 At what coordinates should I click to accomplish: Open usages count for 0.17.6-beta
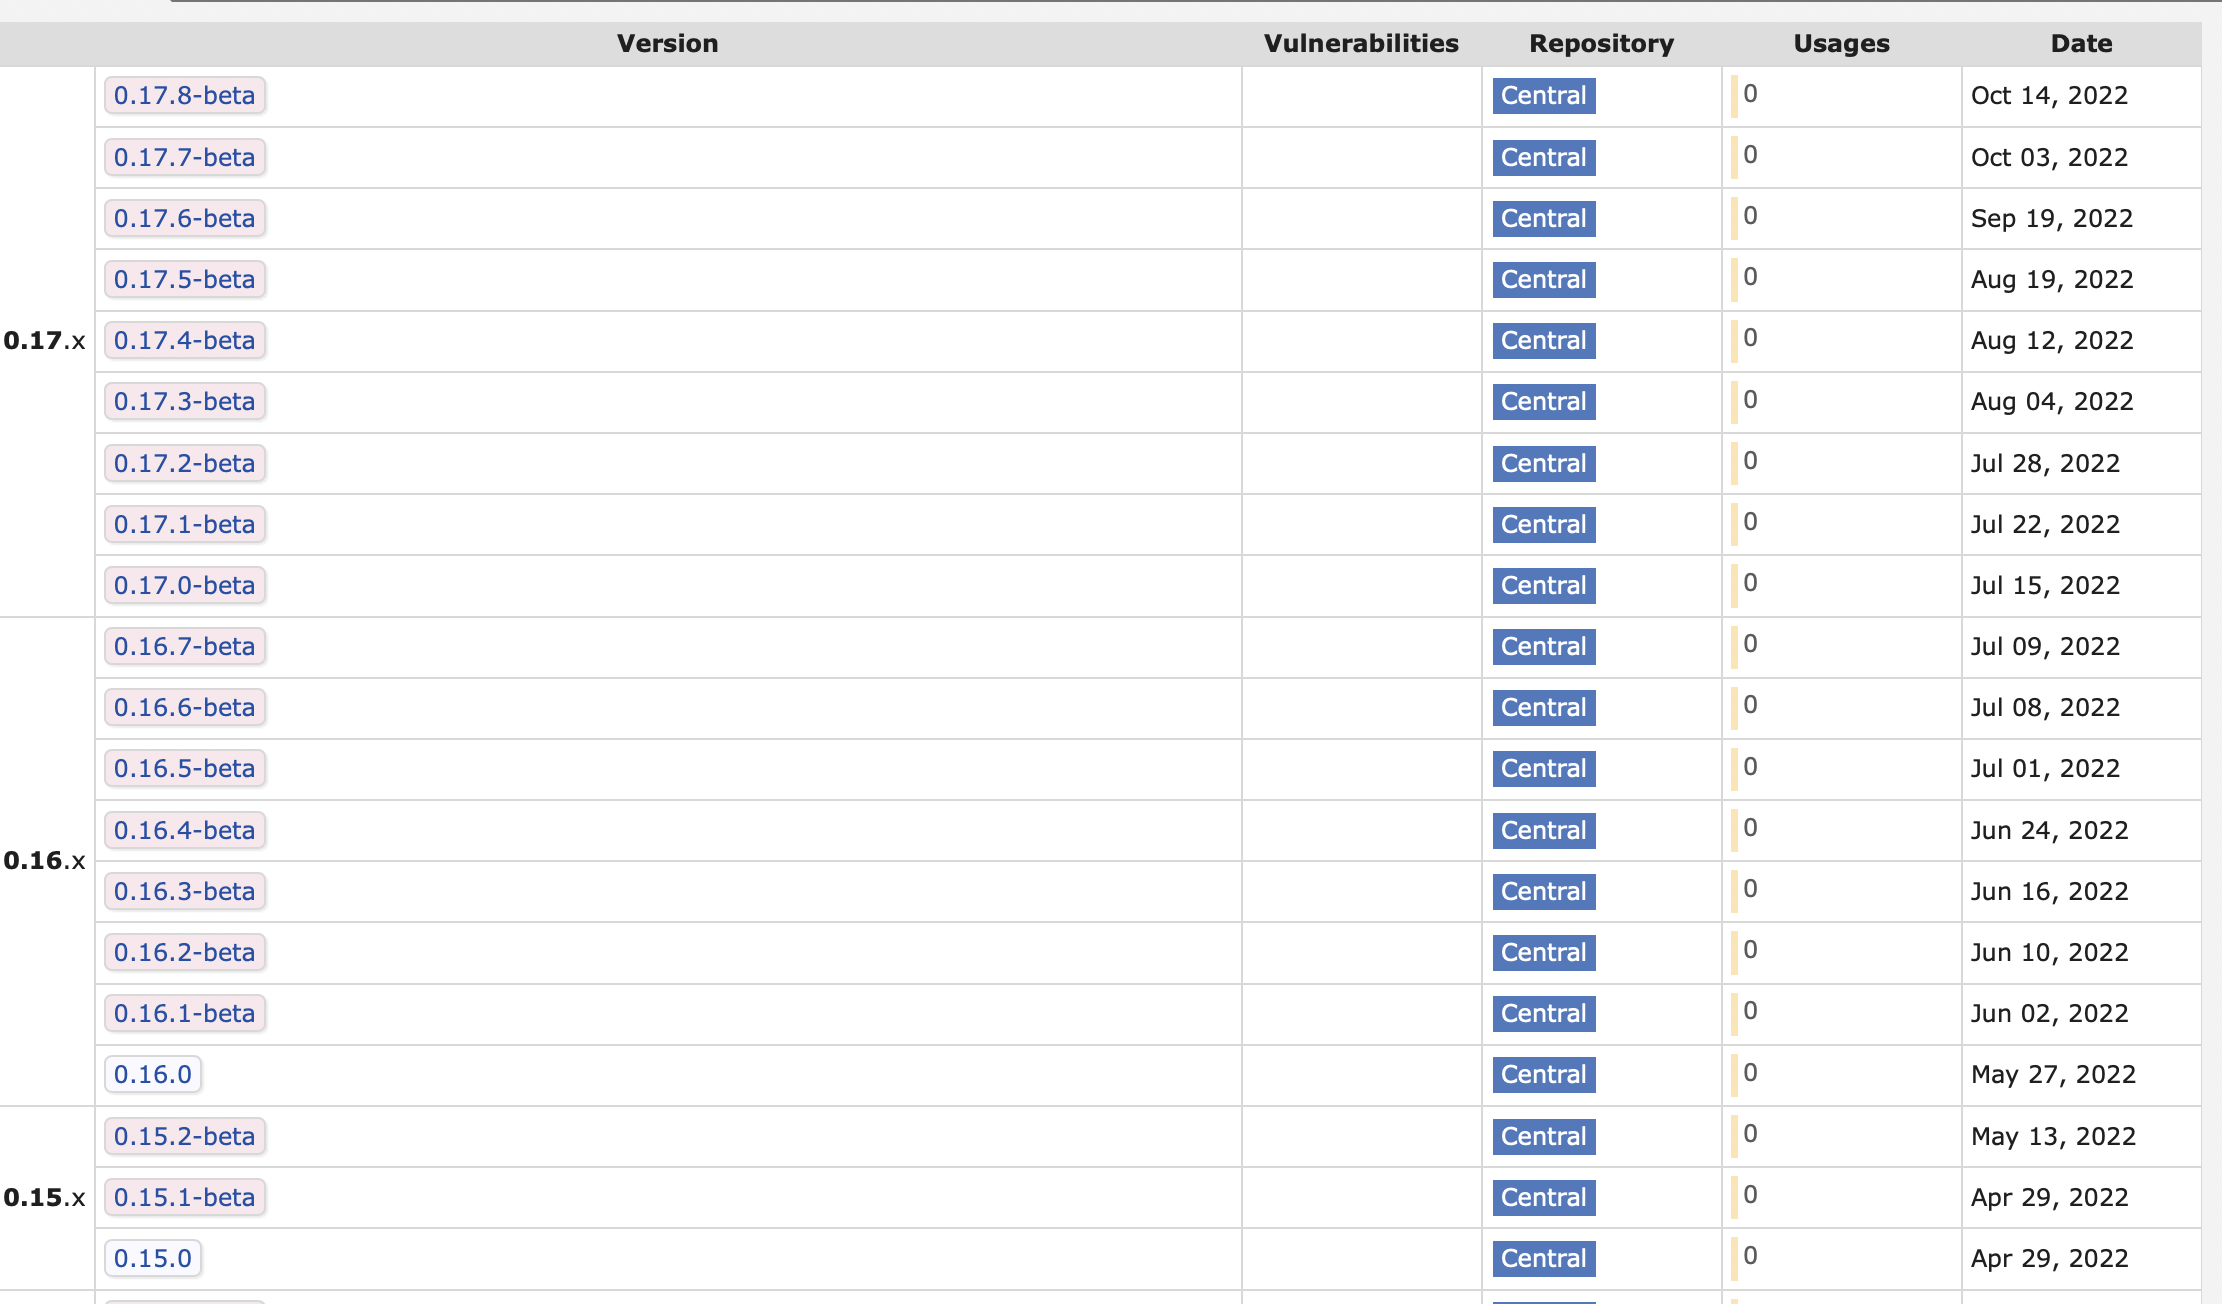tap(1750, 216)
